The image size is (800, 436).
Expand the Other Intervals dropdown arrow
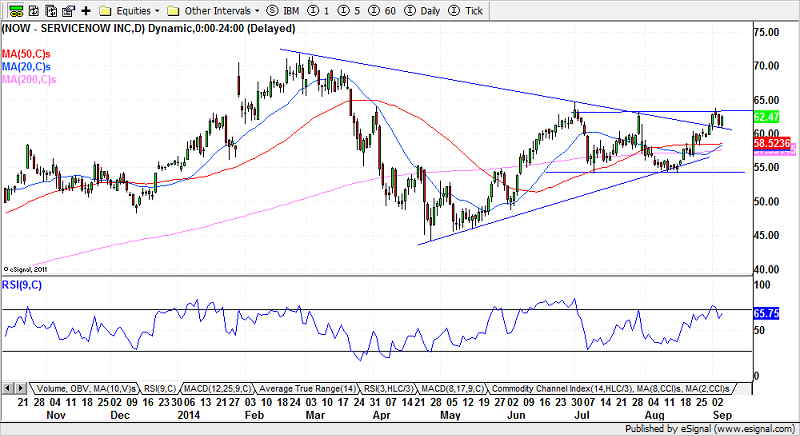pos(257,11)
